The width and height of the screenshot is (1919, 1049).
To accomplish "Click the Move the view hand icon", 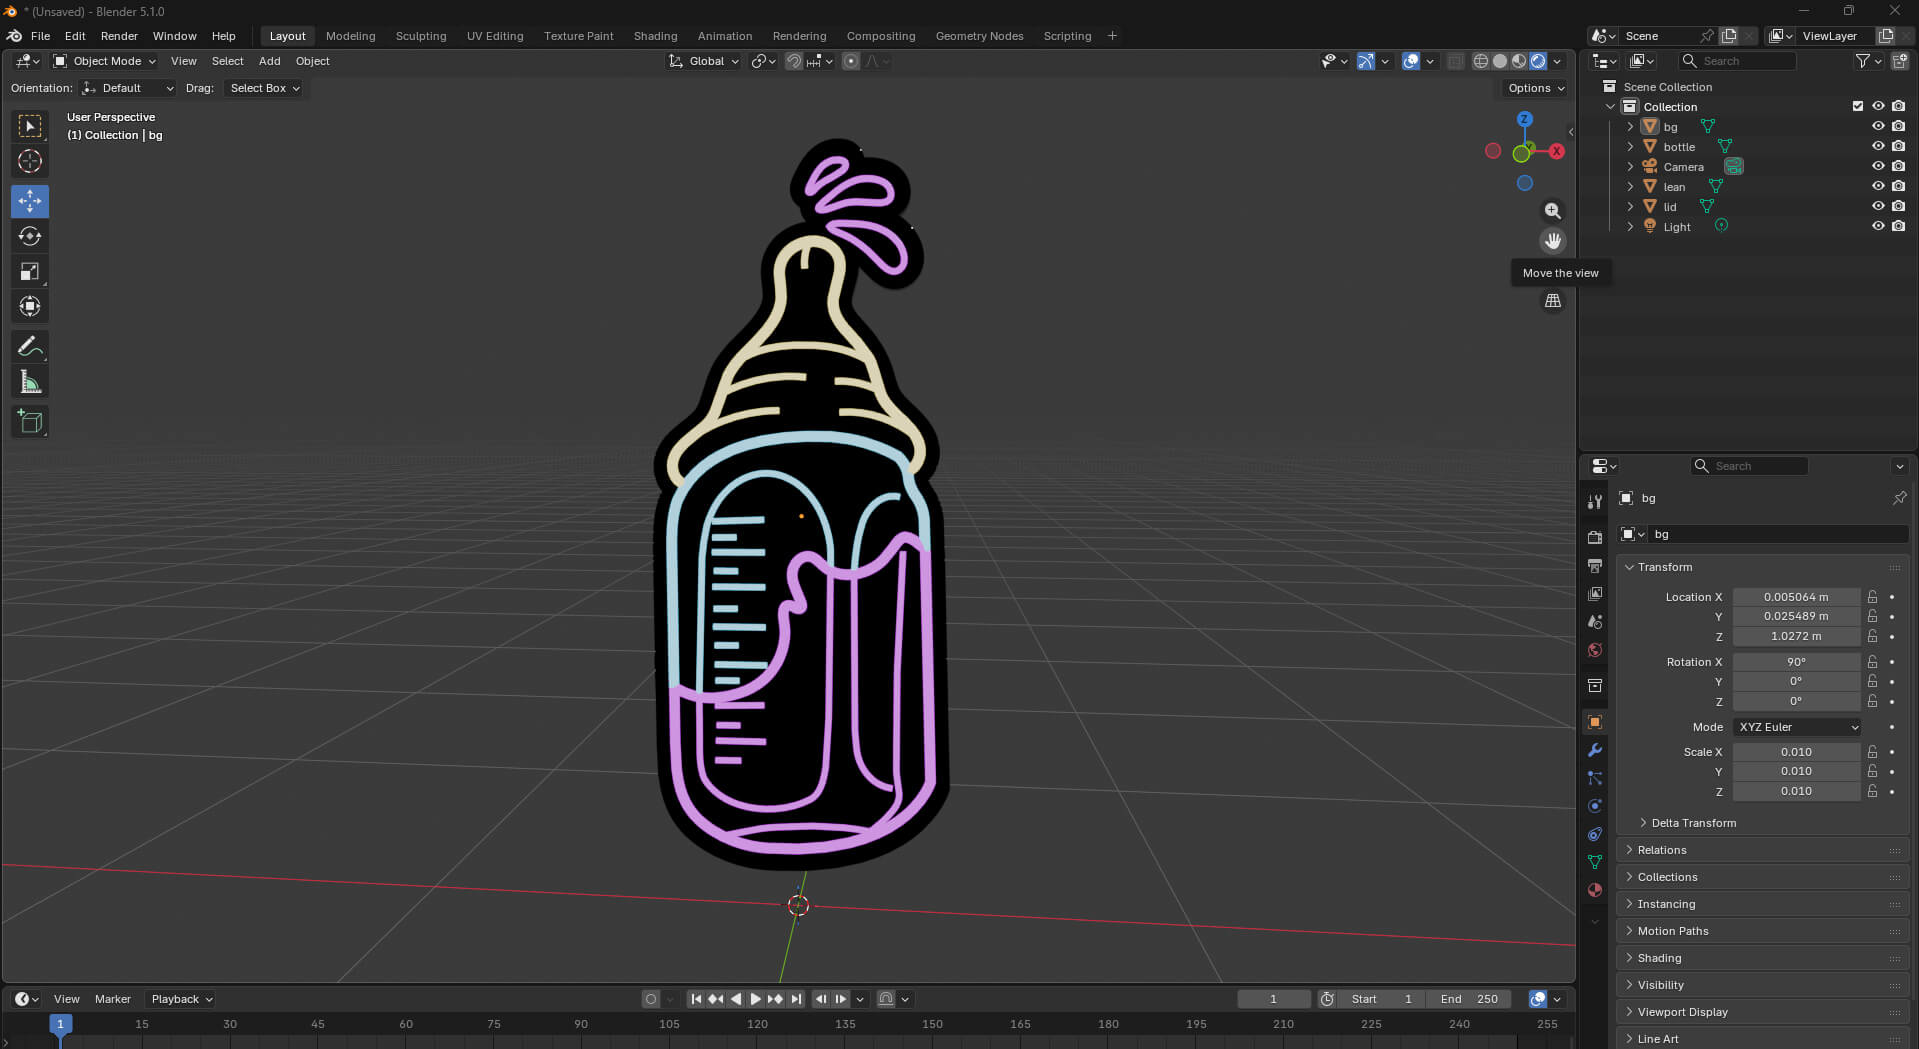I will click(x=1552, y=241).
